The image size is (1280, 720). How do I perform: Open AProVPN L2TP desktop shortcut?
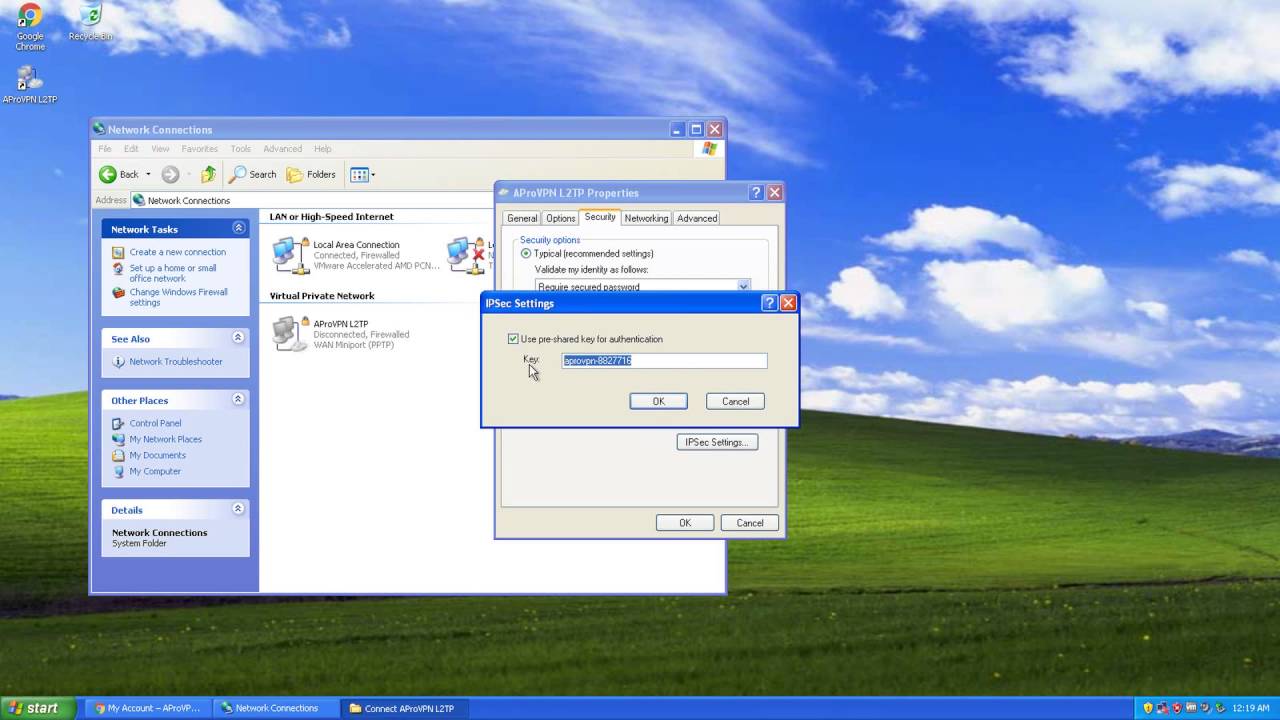click(x=29, y=79)
